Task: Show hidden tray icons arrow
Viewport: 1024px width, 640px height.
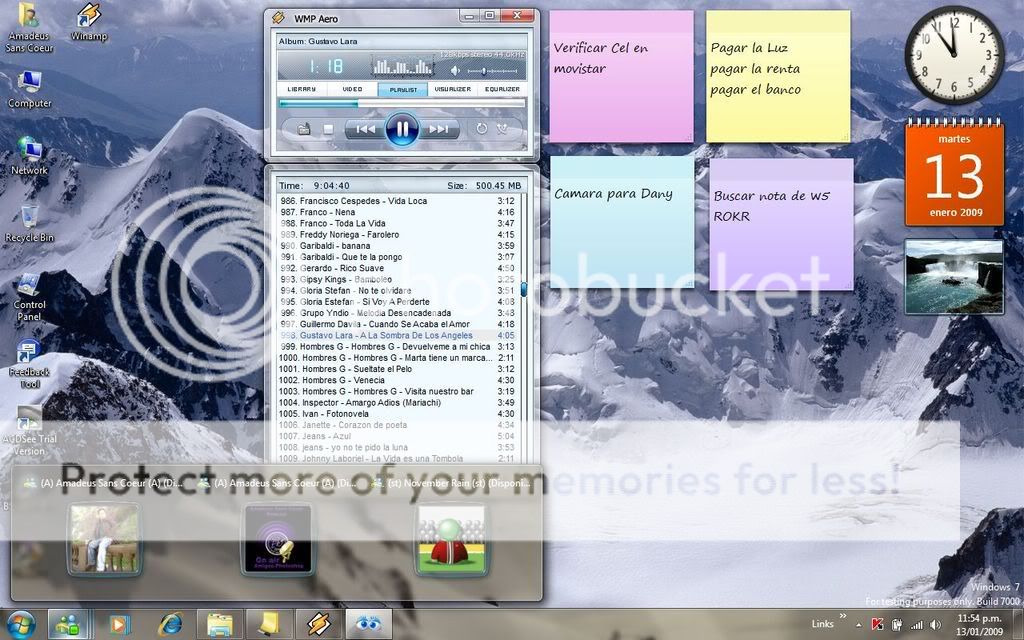Action: click(x=859, y=625)
